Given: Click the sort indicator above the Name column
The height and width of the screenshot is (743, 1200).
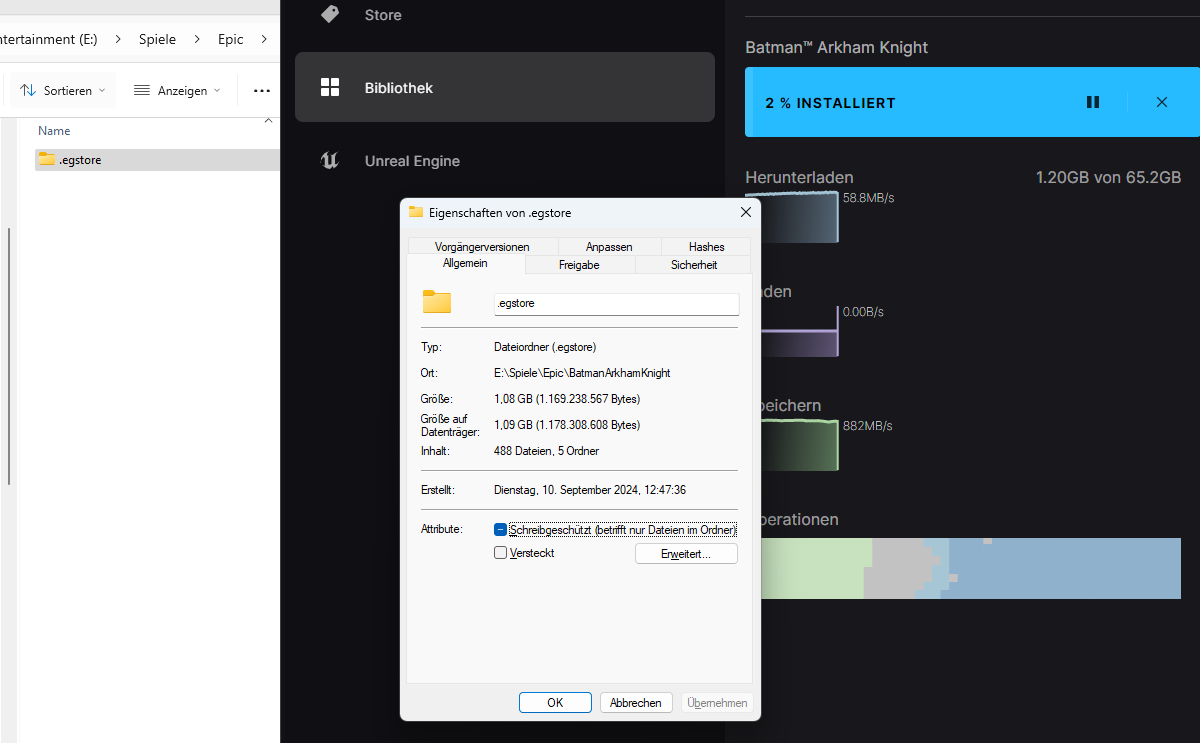Looking at the screenshot, I should [268, 121].
